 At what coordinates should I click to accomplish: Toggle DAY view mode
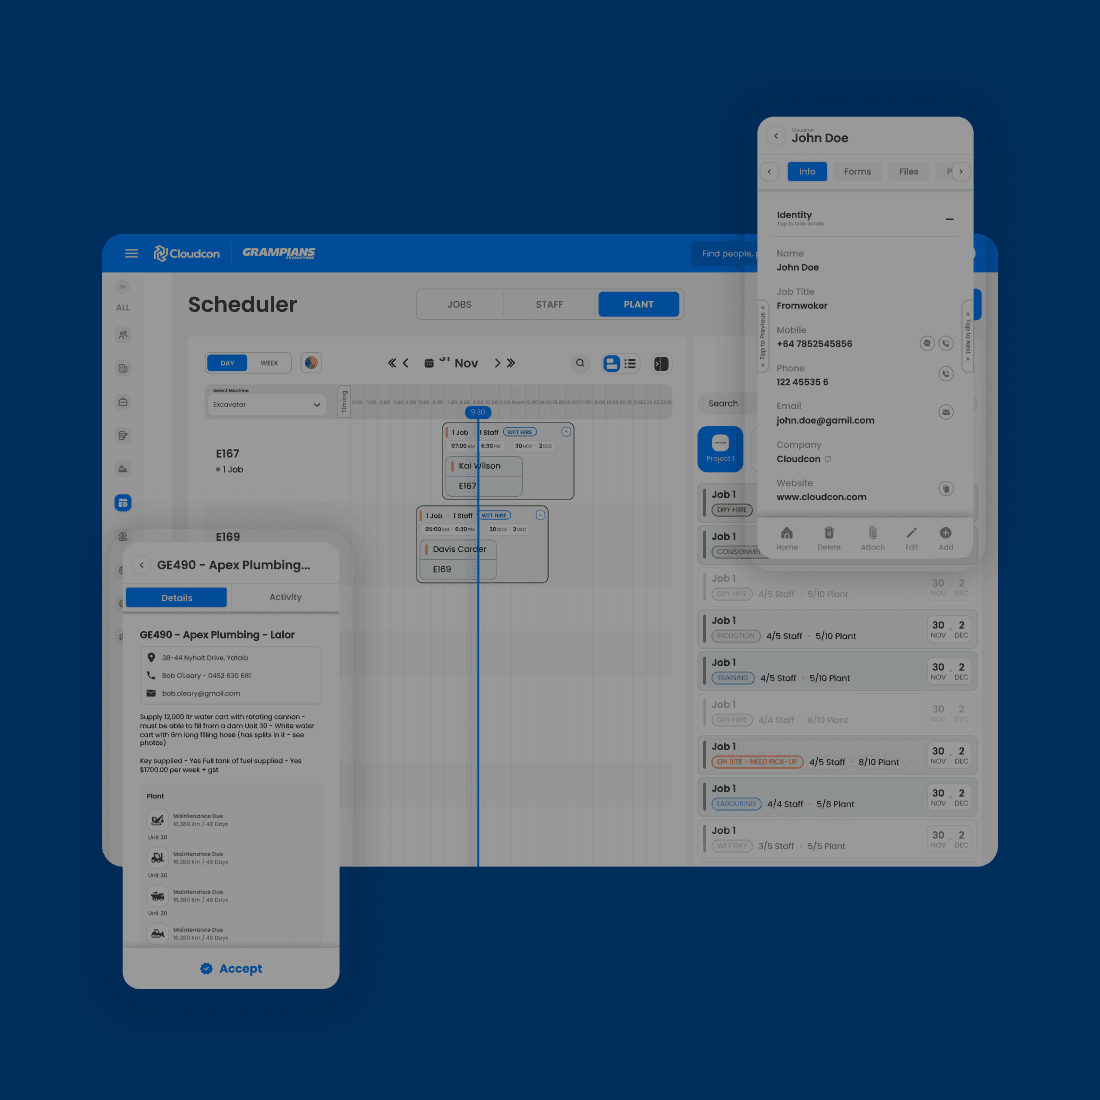(x=226, y=363)
